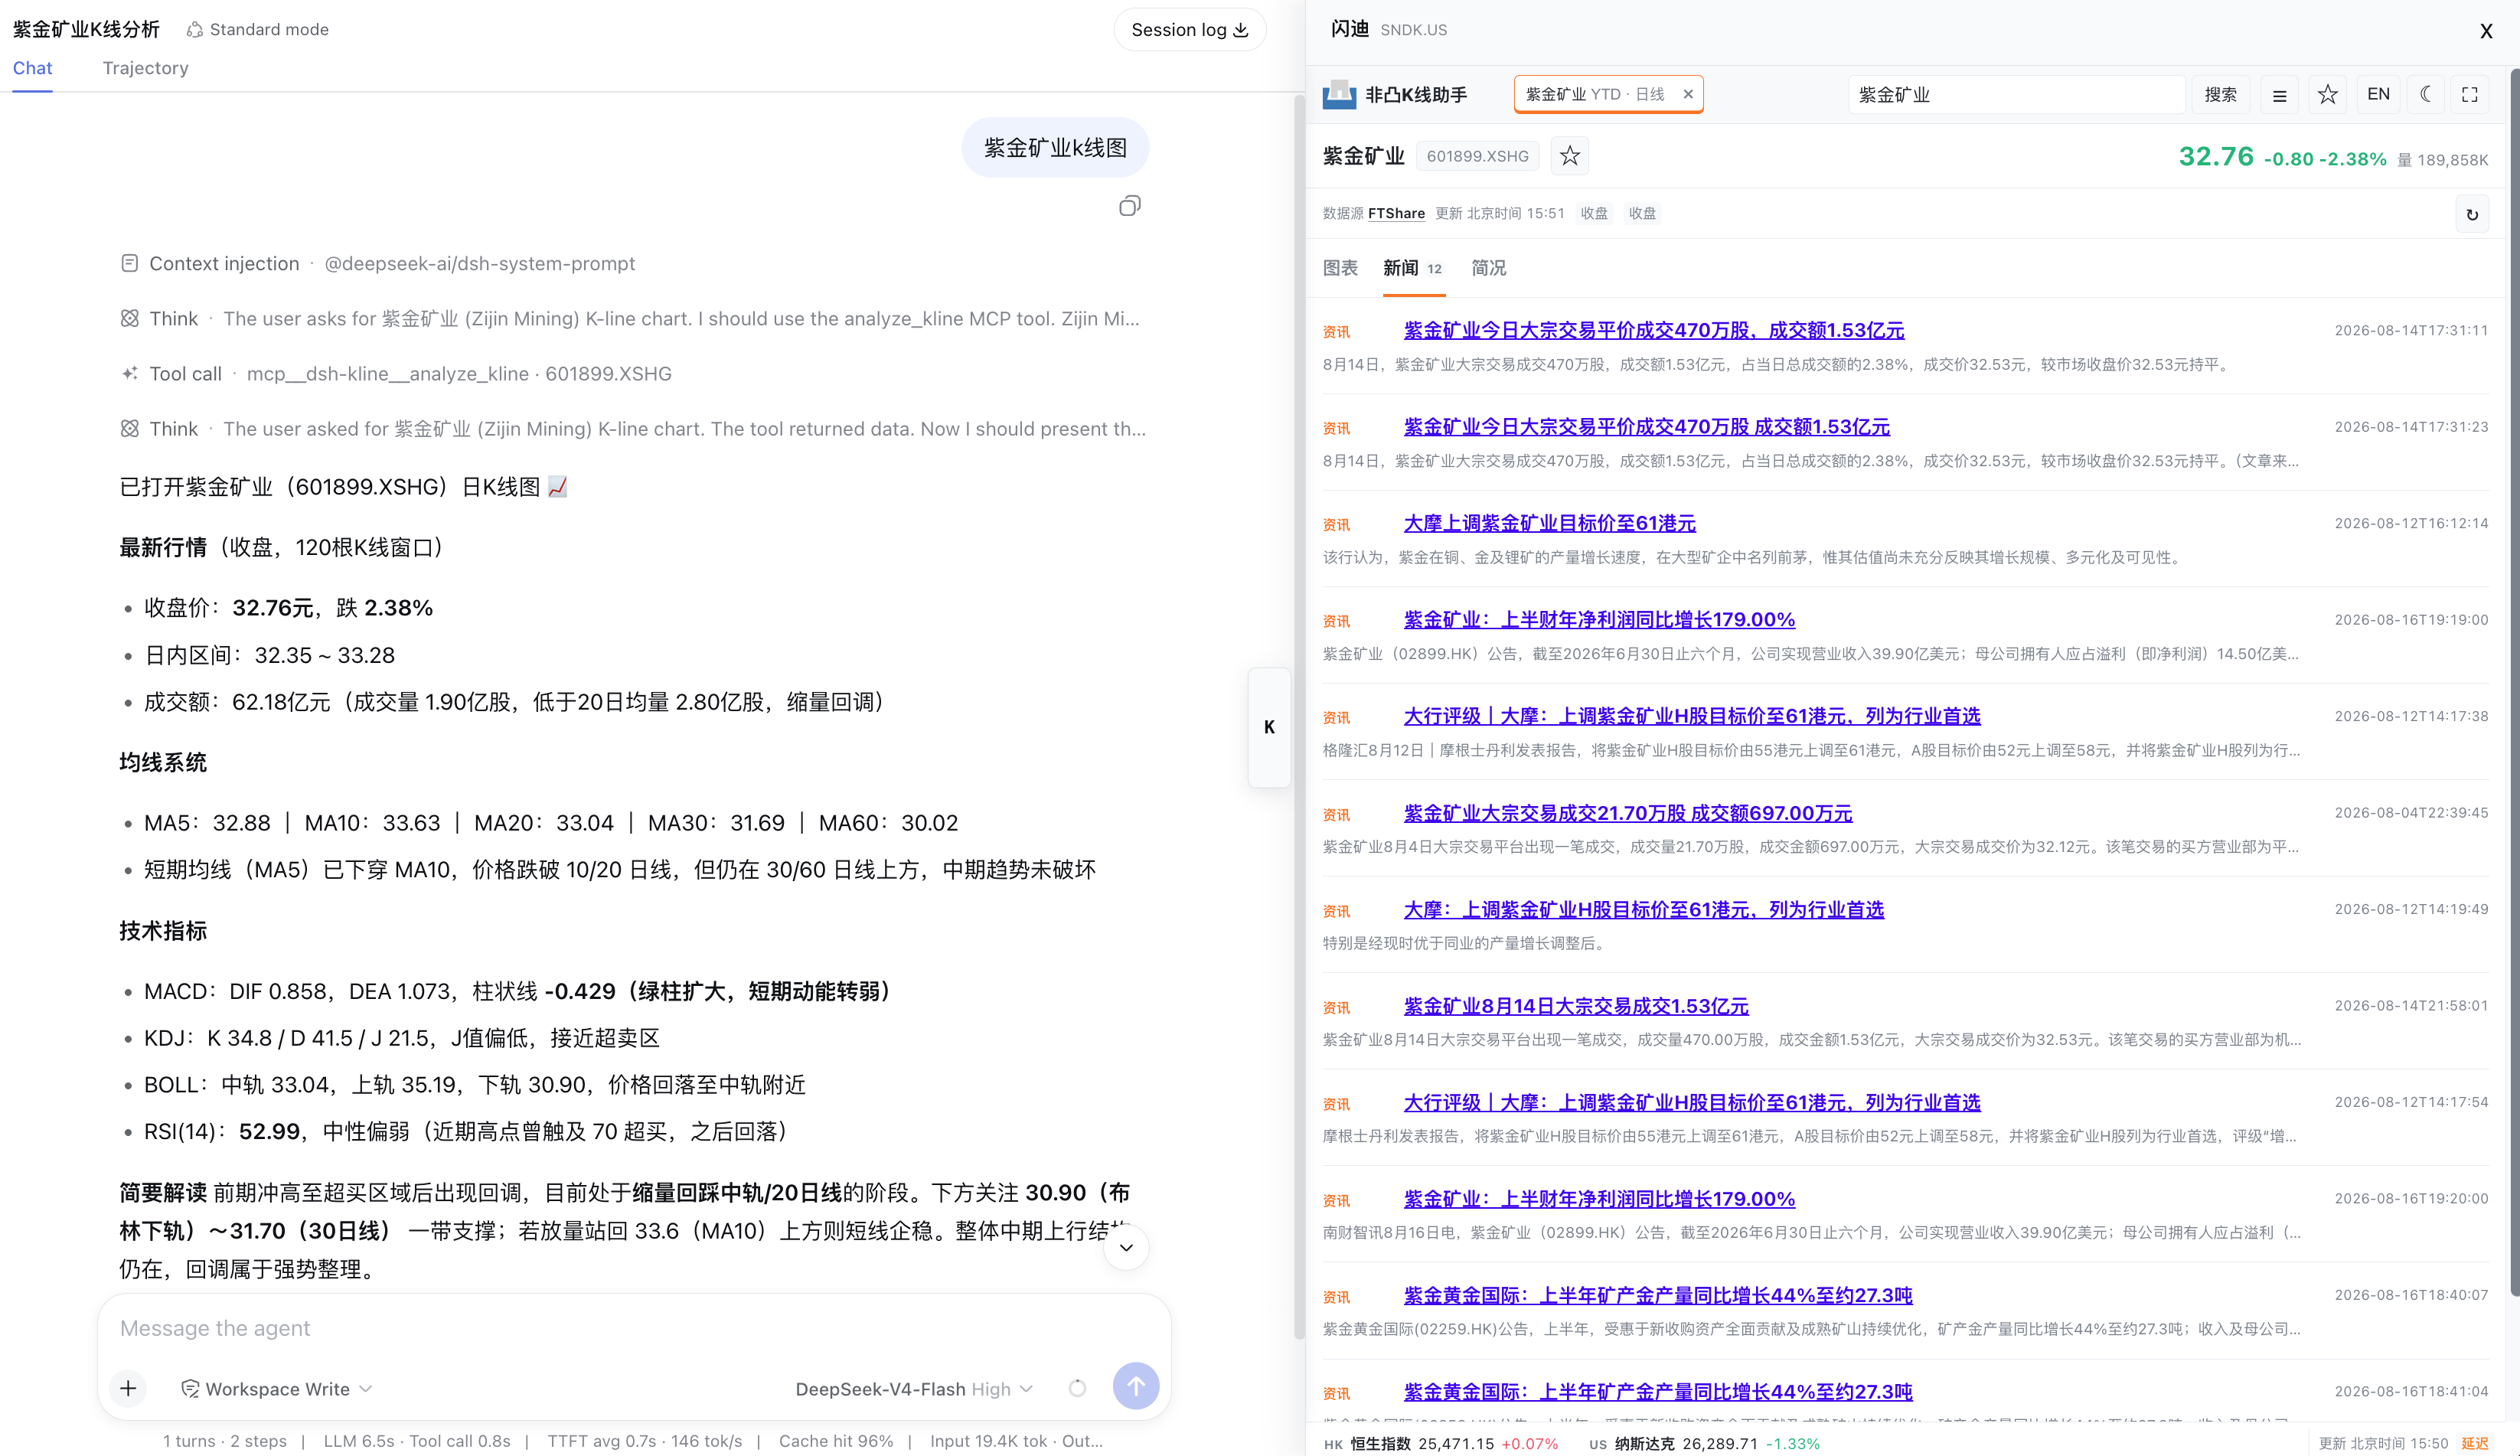The height and width of the screenshot is (1456, 2520).
Task: Click the 601899.XSHG ticker badge
Action: 1477,156
